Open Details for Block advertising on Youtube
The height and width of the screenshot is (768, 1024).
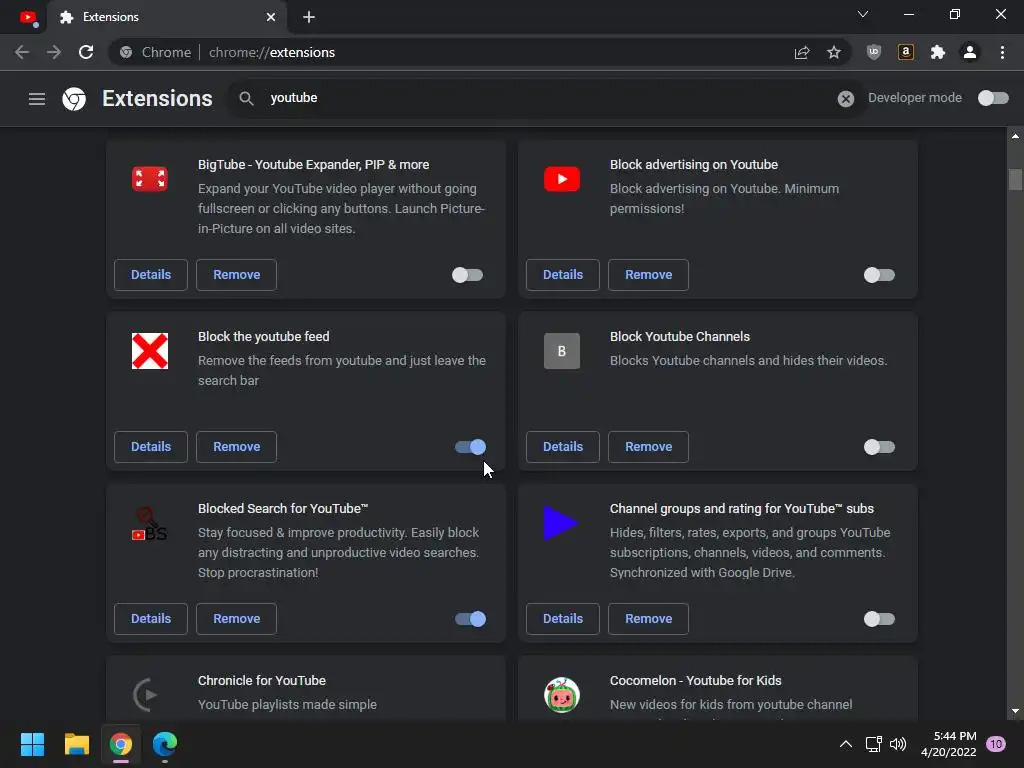(563, 275)
